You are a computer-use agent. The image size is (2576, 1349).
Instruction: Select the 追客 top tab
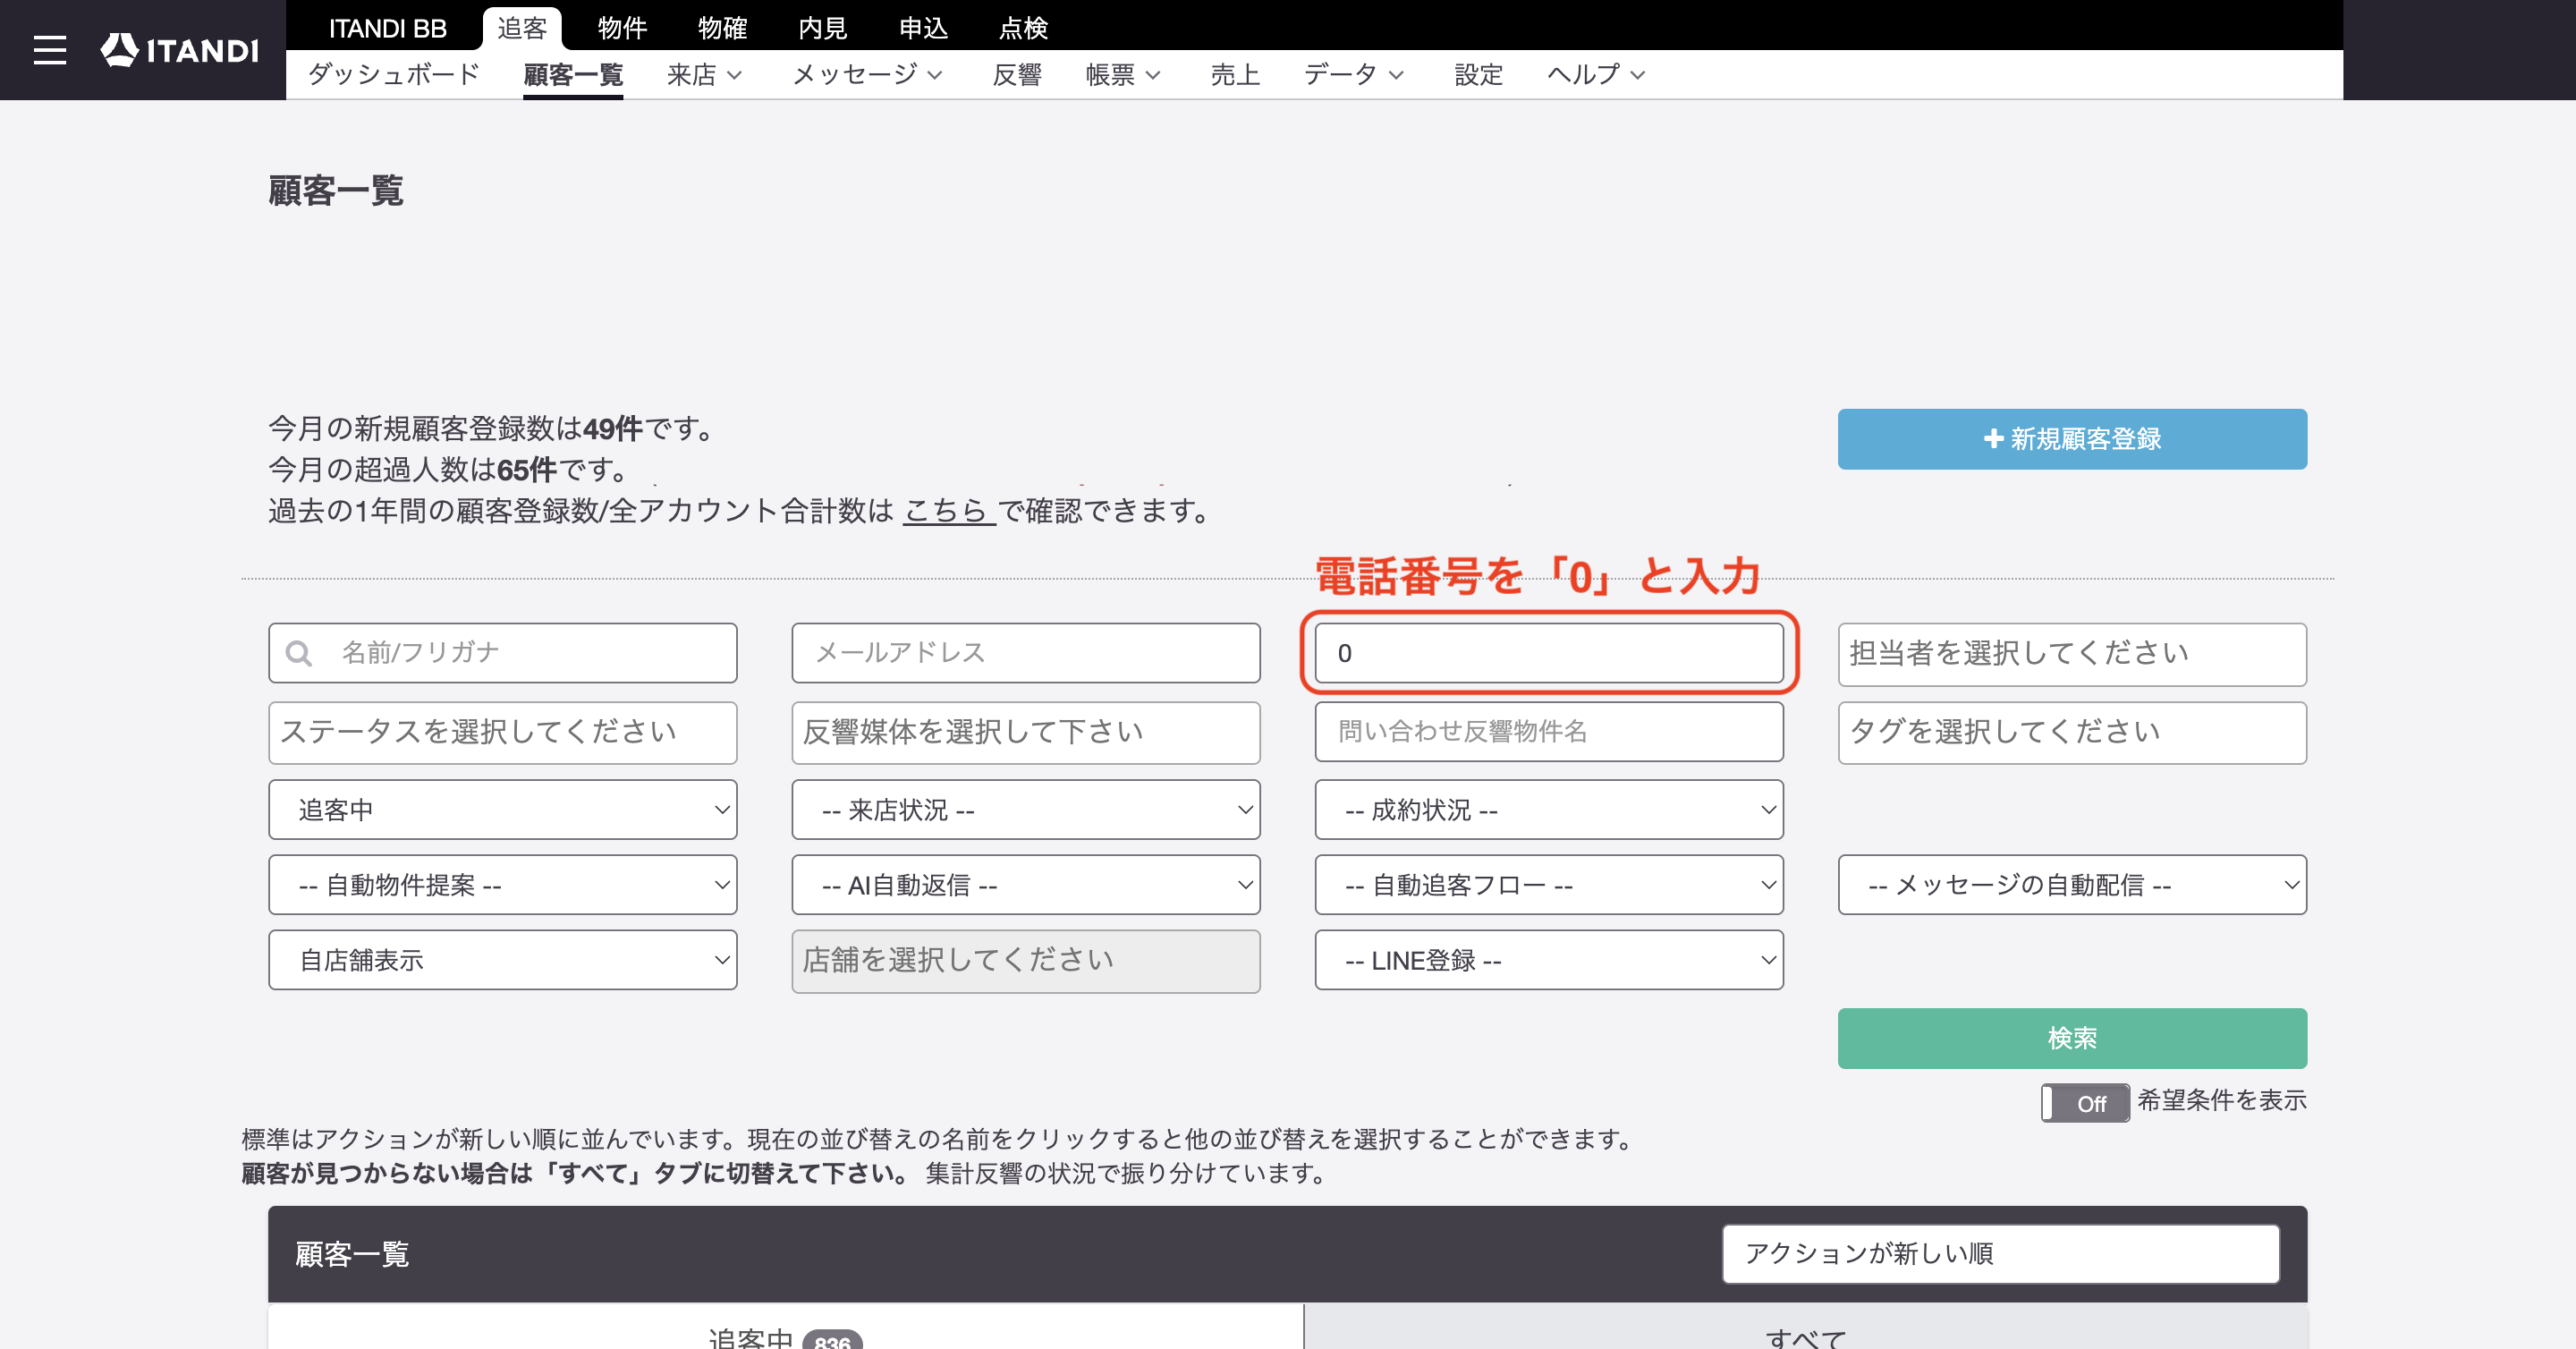(522, 28)
